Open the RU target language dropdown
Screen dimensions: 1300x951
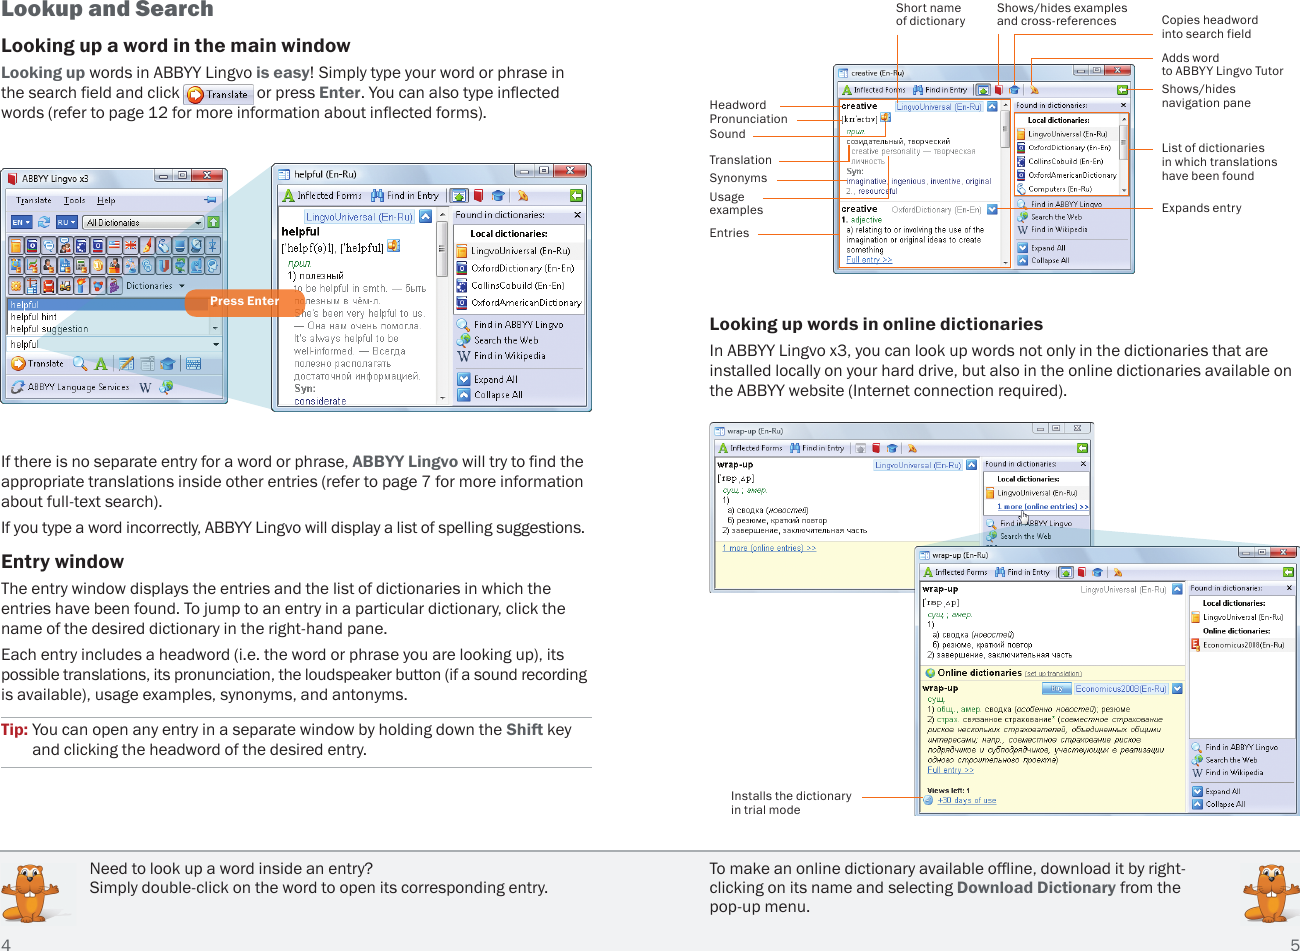(66, 222)
